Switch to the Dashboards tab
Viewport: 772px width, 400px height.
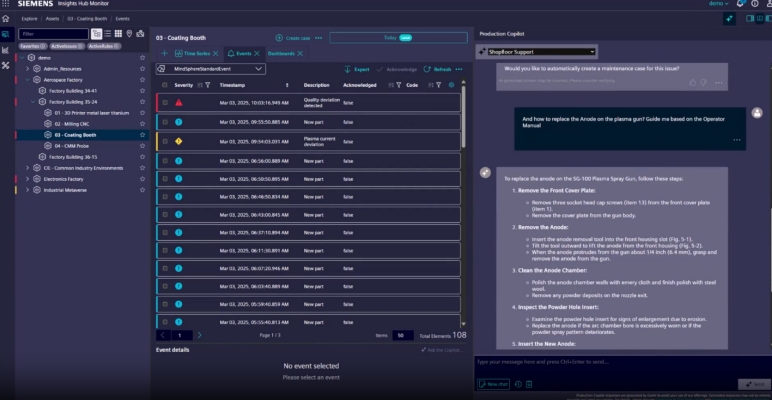tap(281, 53)
